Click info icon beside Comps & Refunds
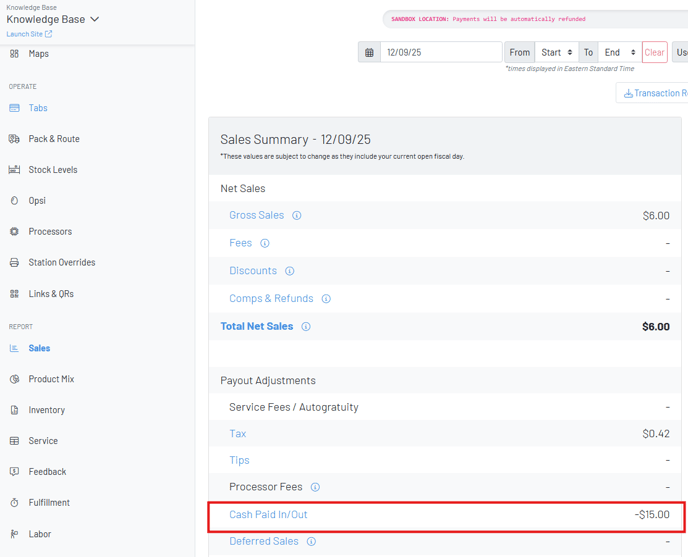688x557 pixels. [x=326, y=299]
